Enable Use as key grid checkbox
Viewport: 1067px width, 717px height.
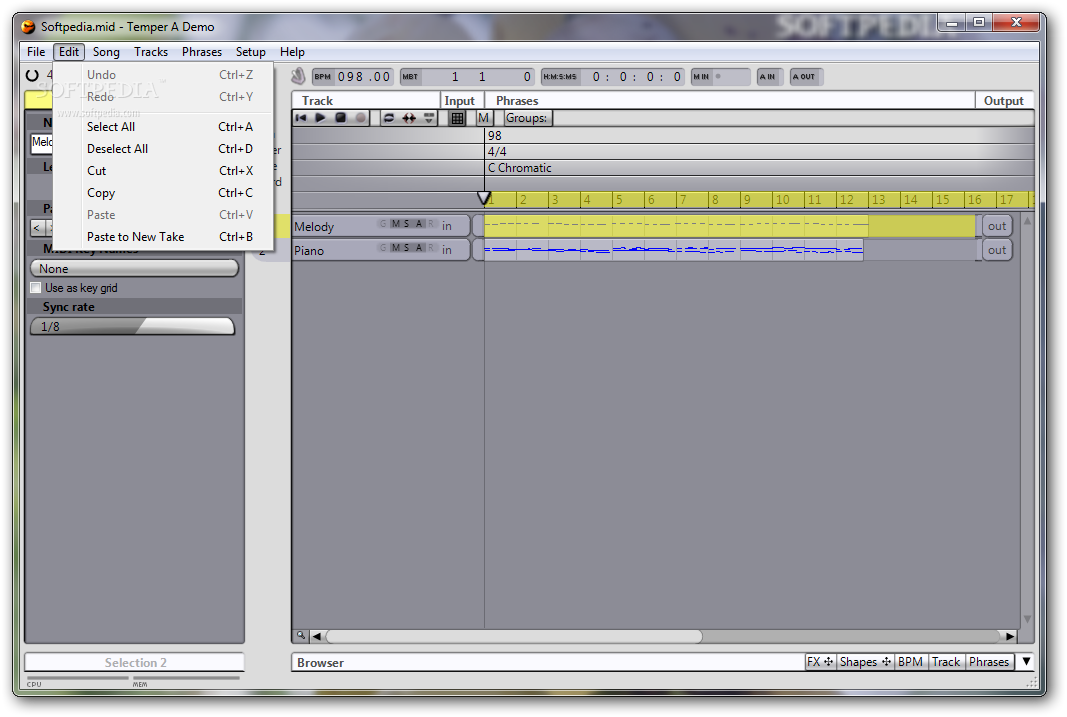pyautogui.click(x=35, y=288)
